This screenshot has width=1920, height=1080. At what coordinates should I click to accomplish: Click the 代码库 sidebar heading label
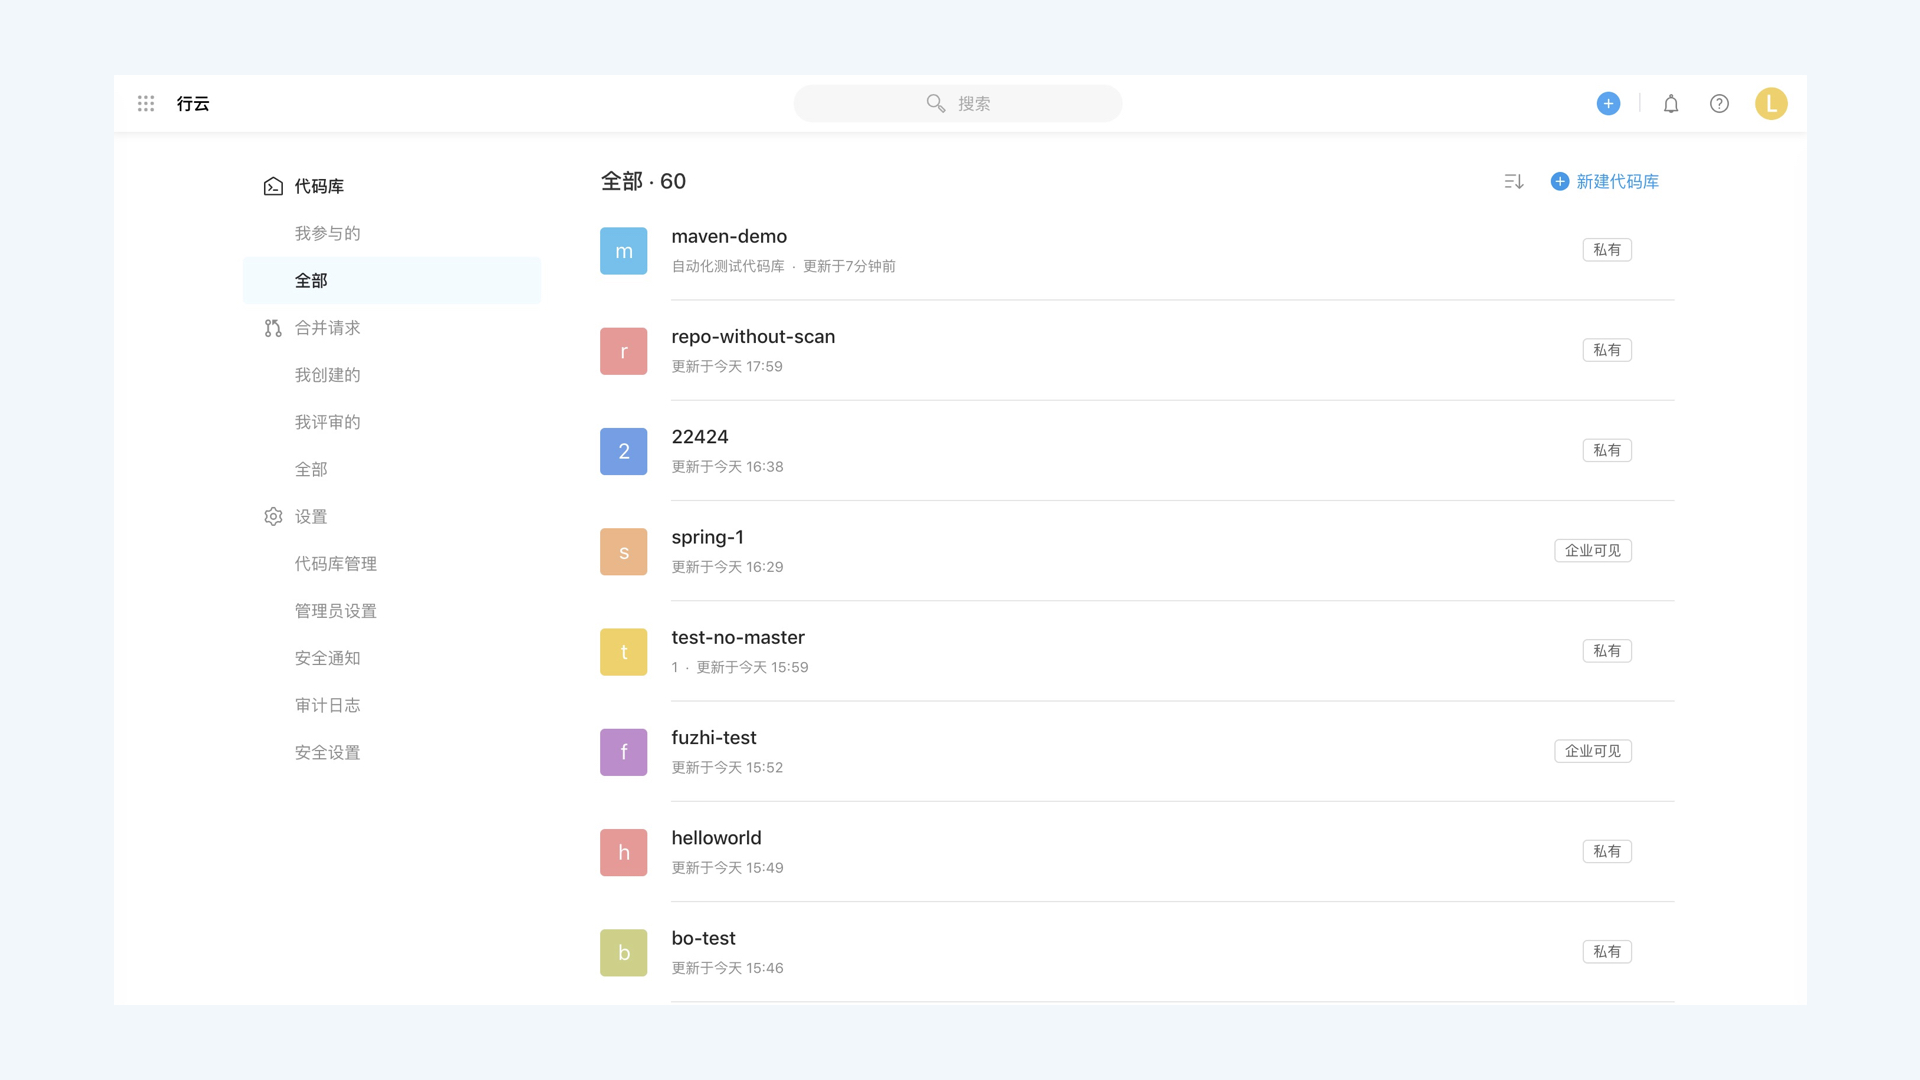click(x=319, y=186)
